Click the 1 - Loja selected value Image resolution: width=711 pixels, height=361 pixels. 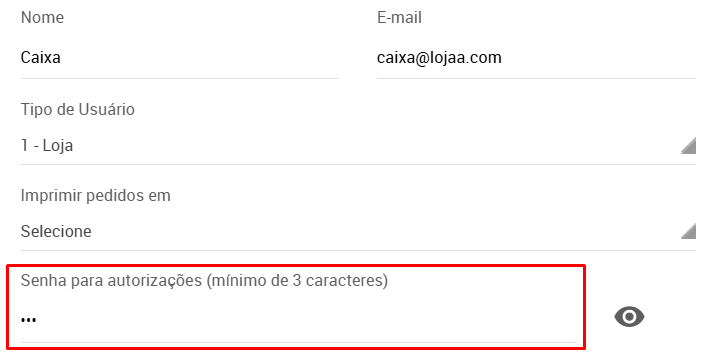(x=47, y=146)
